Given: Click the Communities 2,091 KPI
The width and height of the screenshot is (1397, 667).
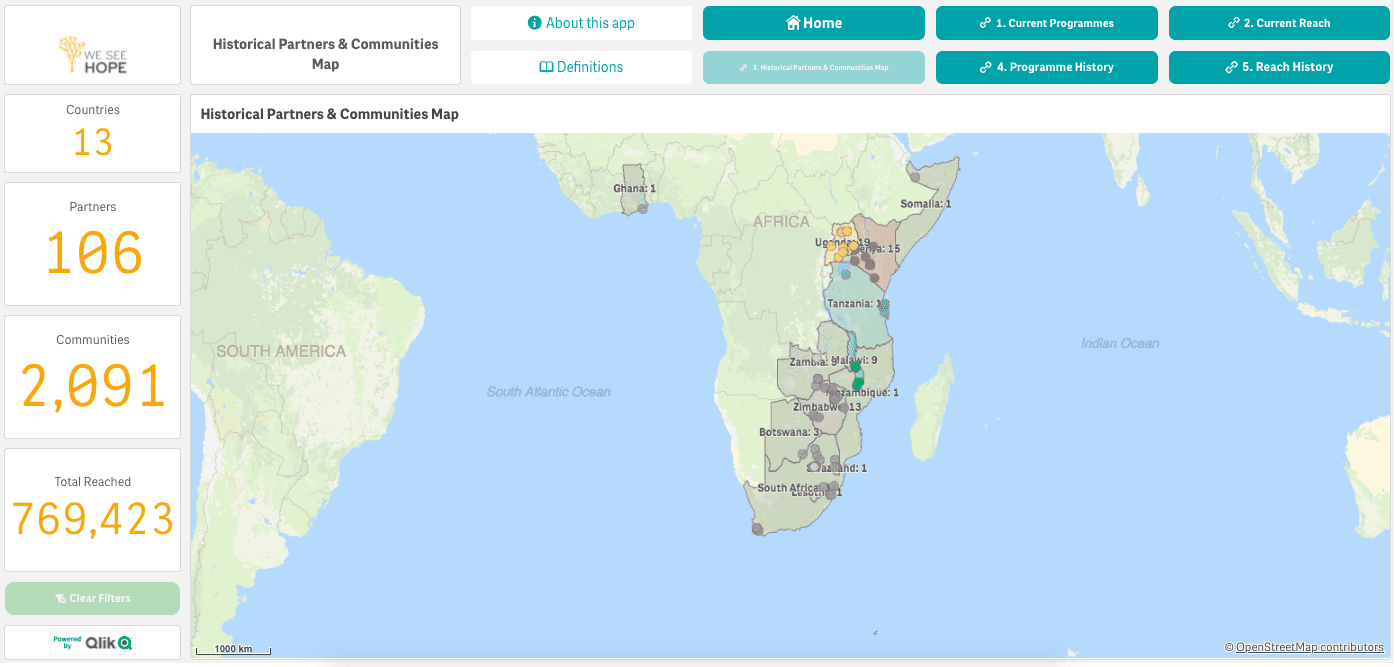Looking at the screenshot, I should coord(92,377).
